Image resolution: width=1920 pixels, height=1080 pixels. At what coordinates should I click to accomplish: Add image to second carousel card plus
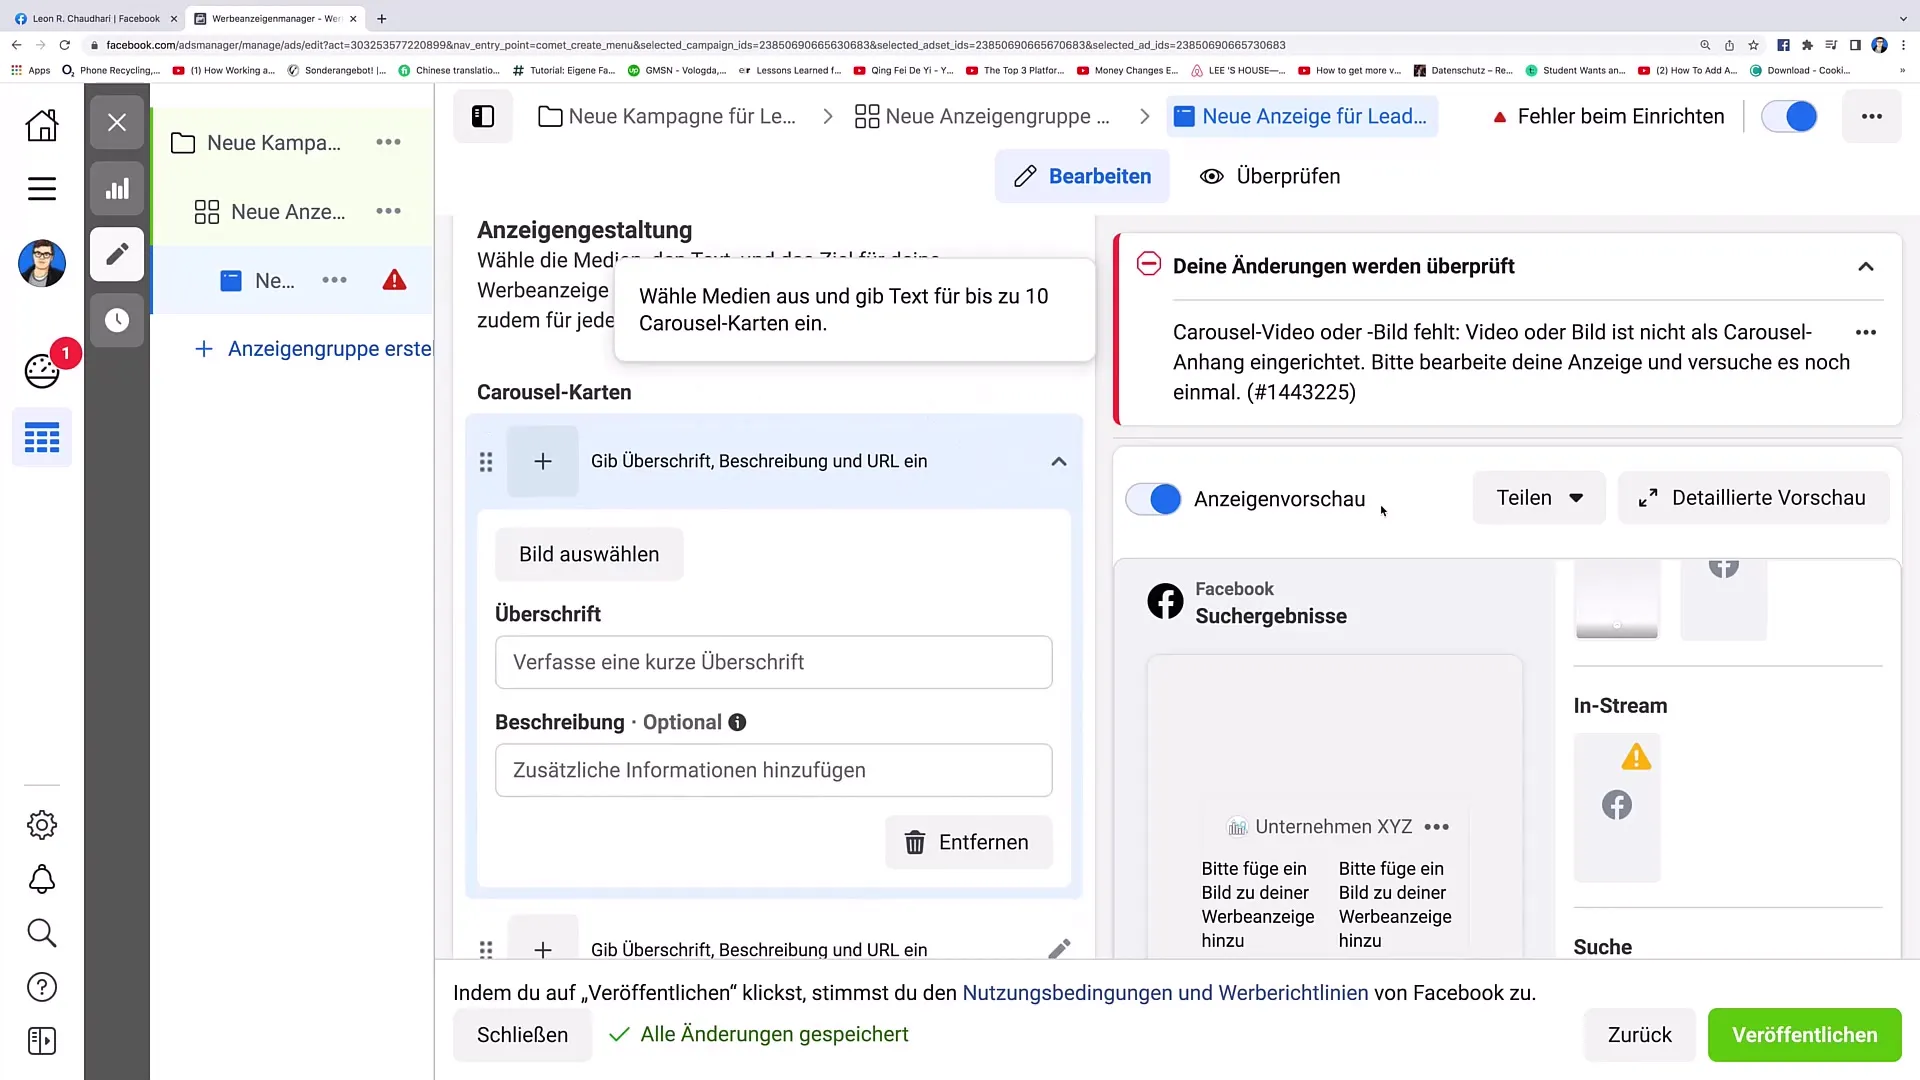(x=543, y=948)
